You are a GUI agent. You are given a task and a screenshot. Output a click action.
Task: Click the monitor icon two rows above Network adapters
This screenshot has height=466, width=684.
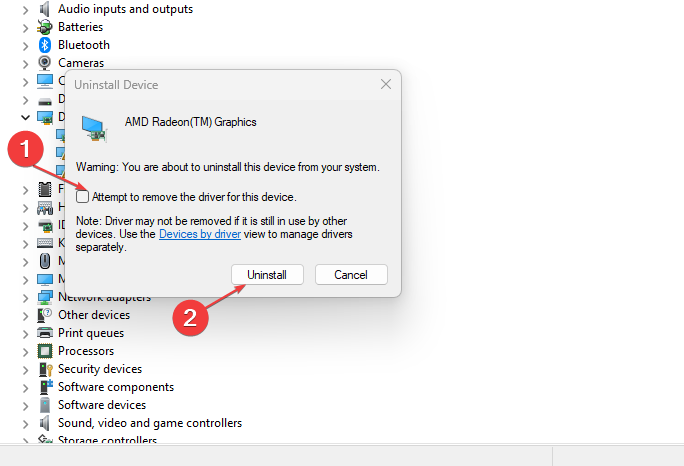[44, 279]
